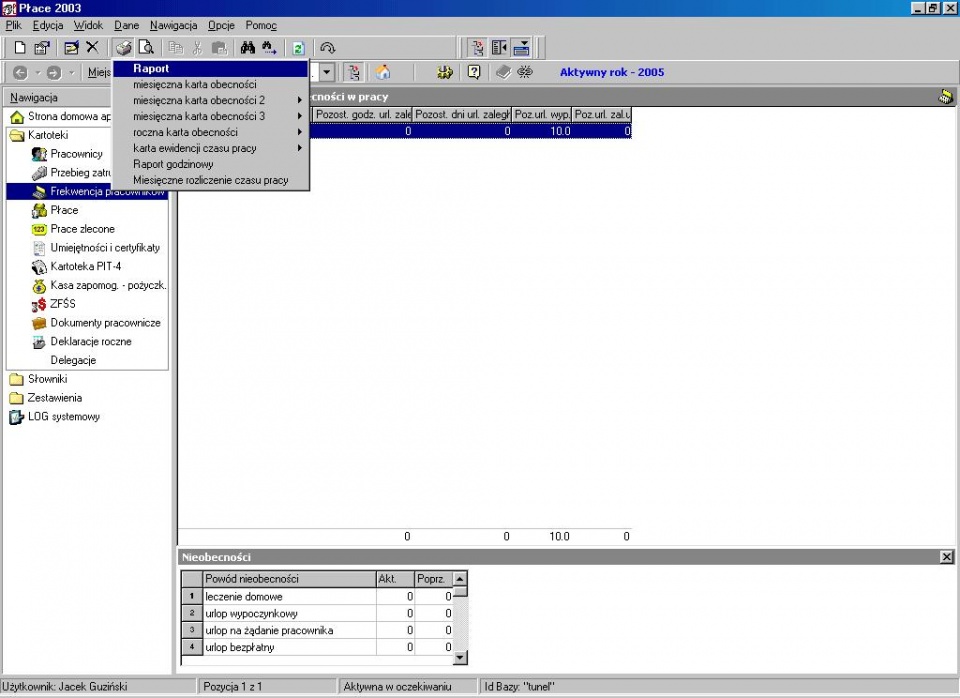Expand 'miesięczna karta obecności 3' submenu

pyautogui.click(x=211, y=116)
